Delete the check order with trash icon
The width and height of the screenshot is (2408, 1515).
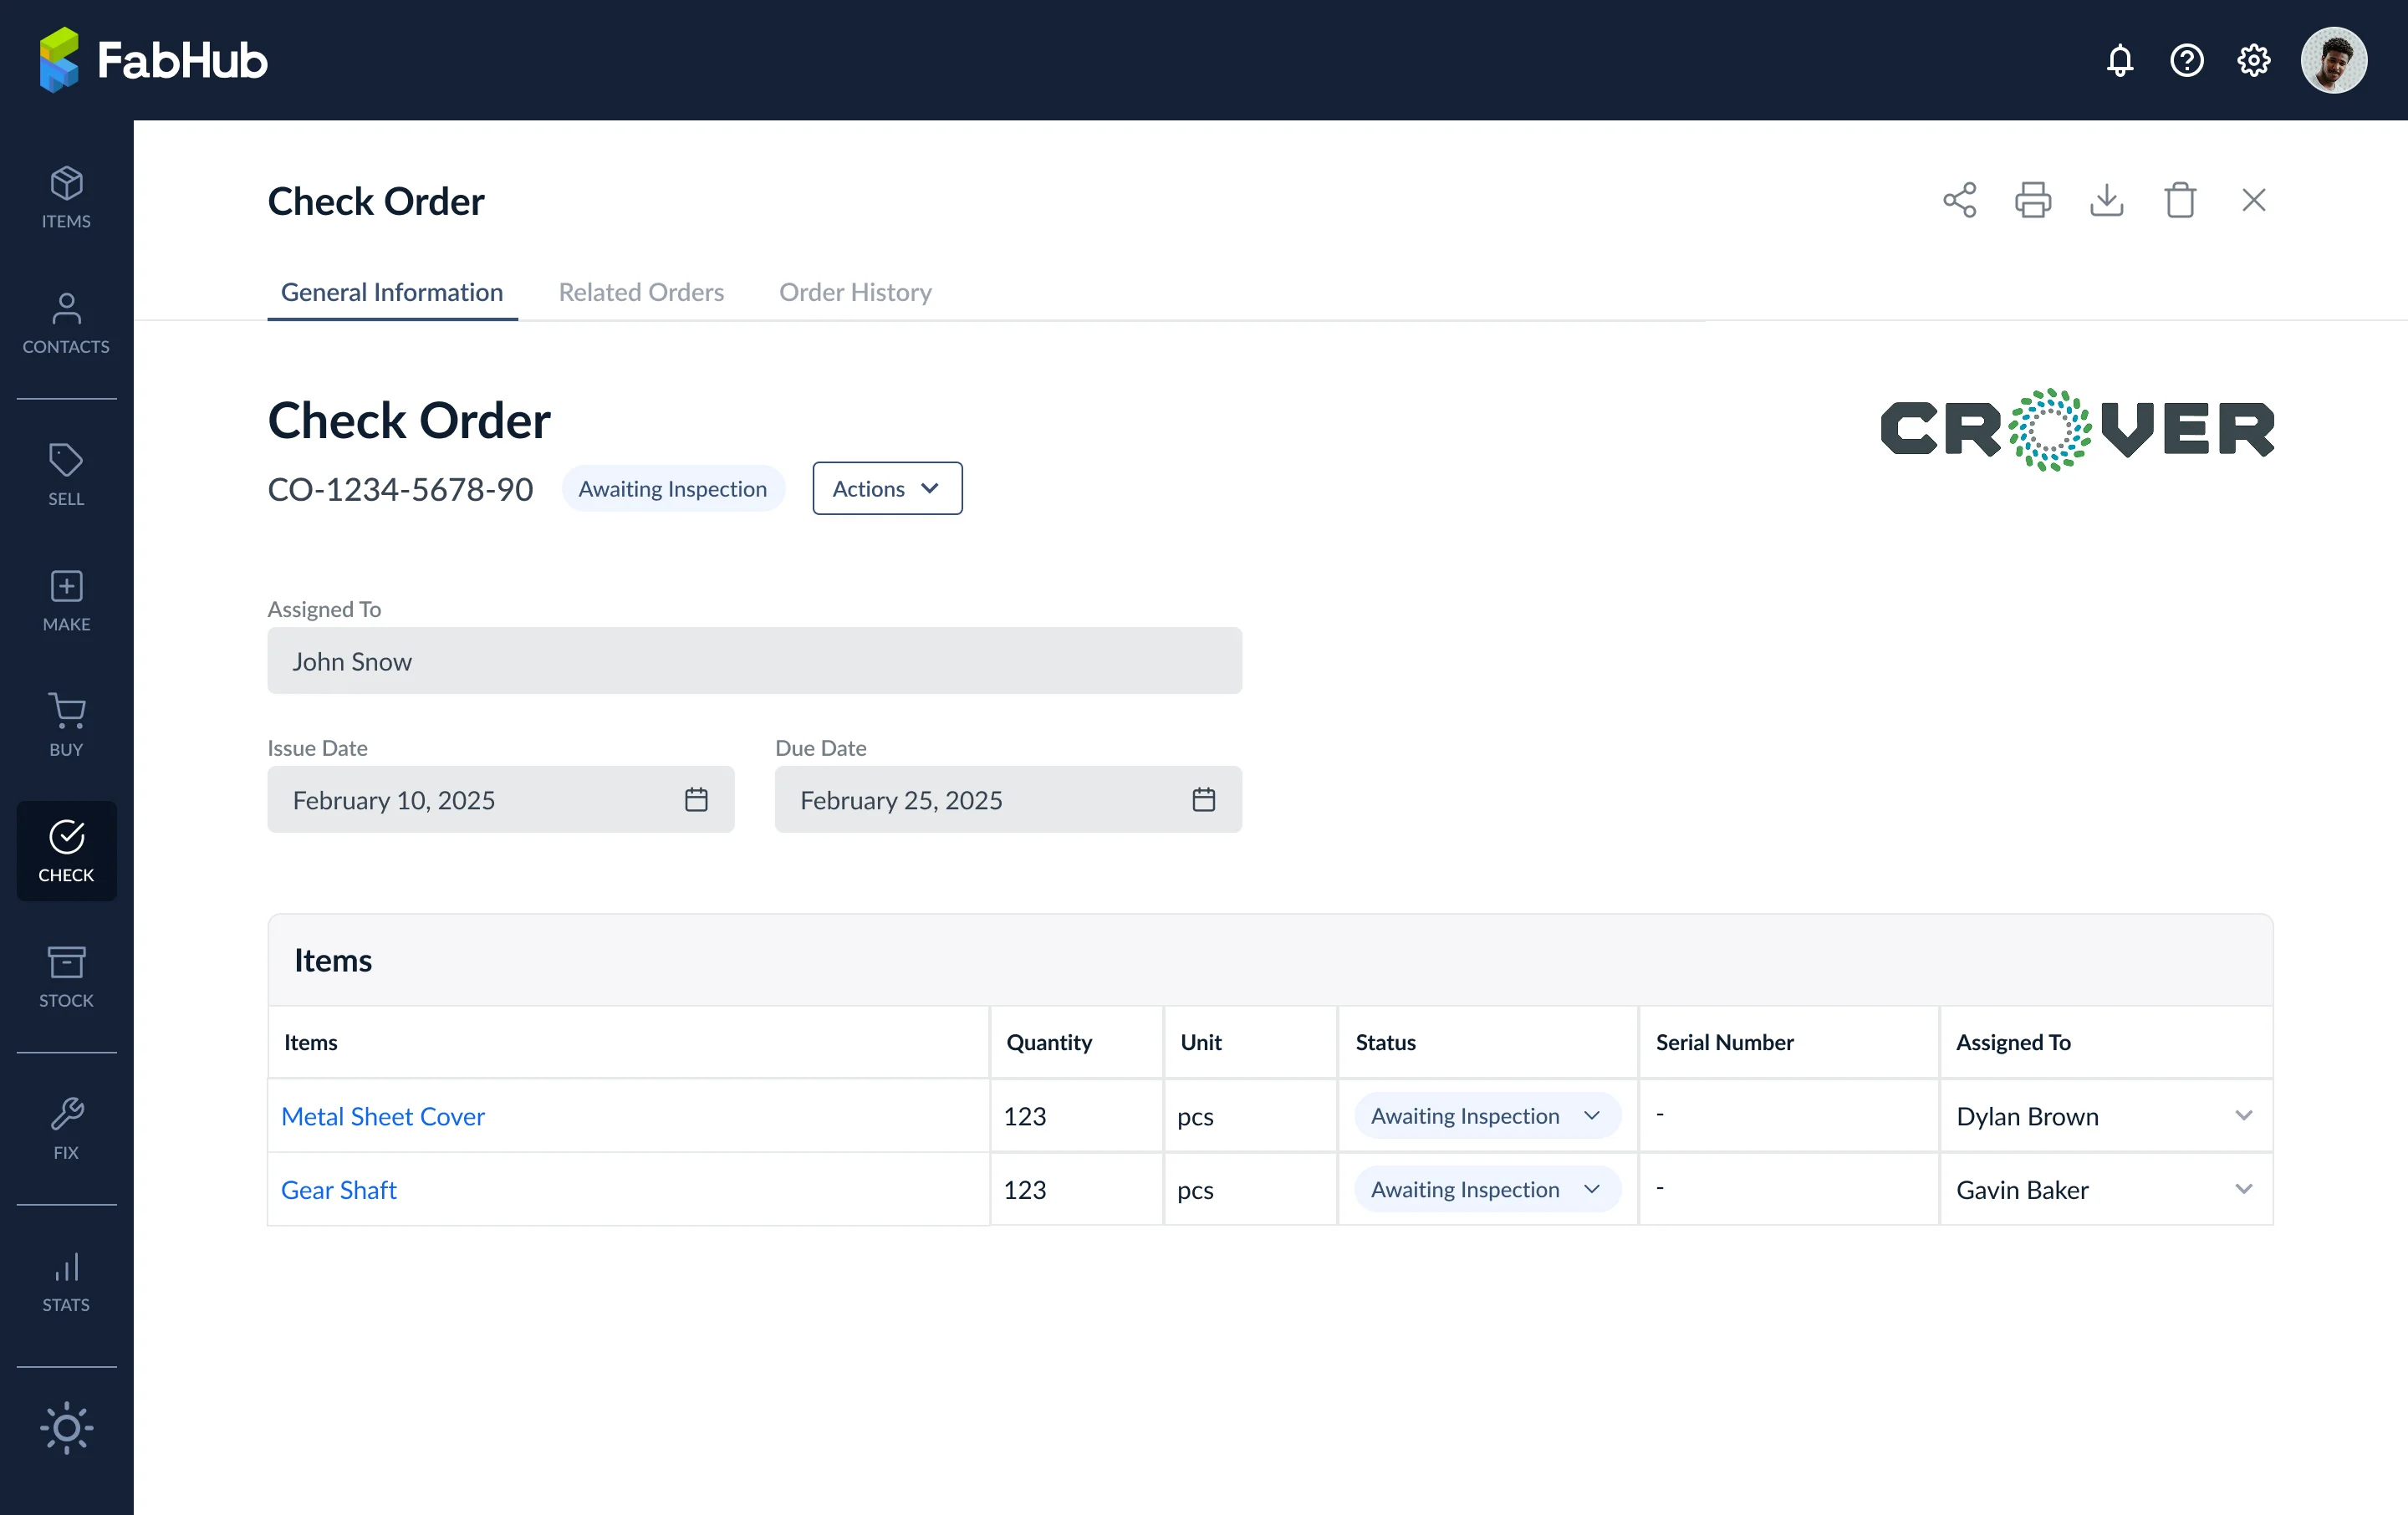point(2179,200)
